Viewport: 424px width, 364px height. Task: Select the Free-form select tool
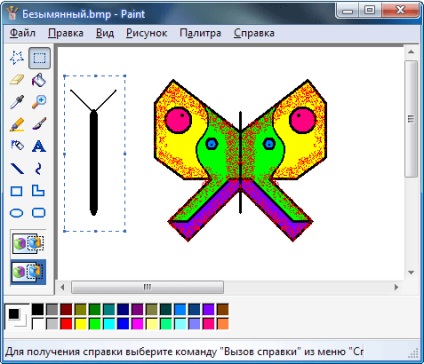coord(17,58)
